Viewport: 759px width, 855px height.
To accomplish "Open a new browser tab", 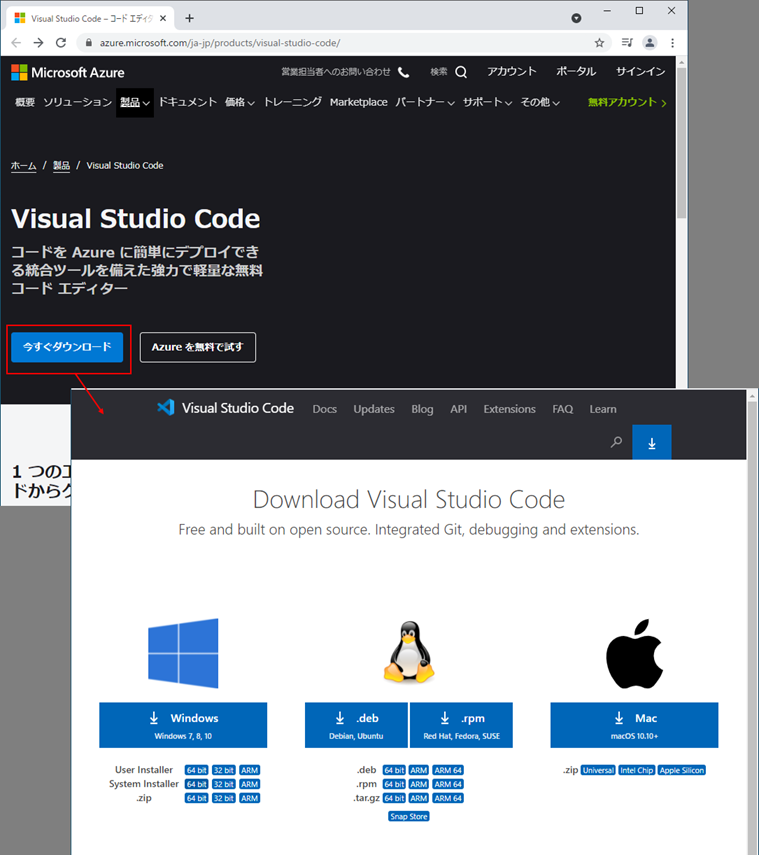I will click(189, 18).
